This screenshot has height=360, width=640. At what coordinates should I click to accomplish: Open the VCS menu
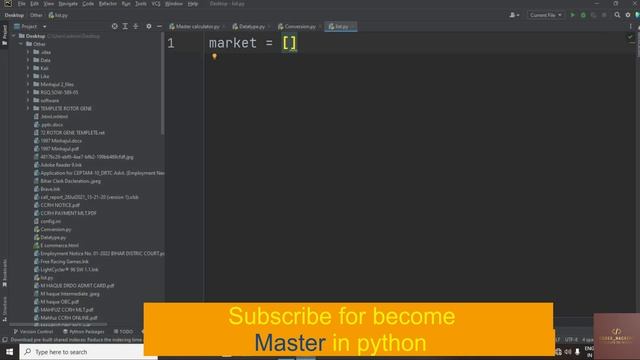156,4
